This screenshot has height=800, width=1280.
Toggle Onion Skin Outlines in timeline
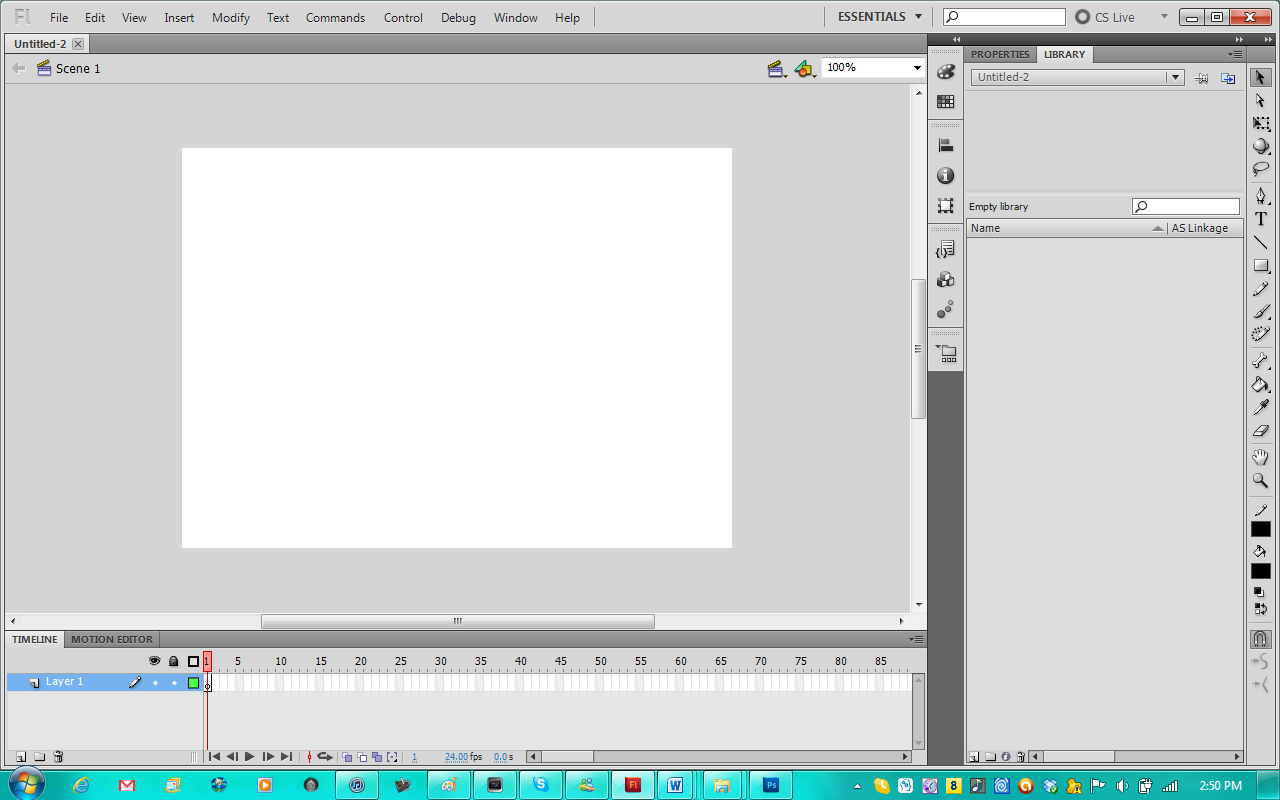tap(362, 757)
